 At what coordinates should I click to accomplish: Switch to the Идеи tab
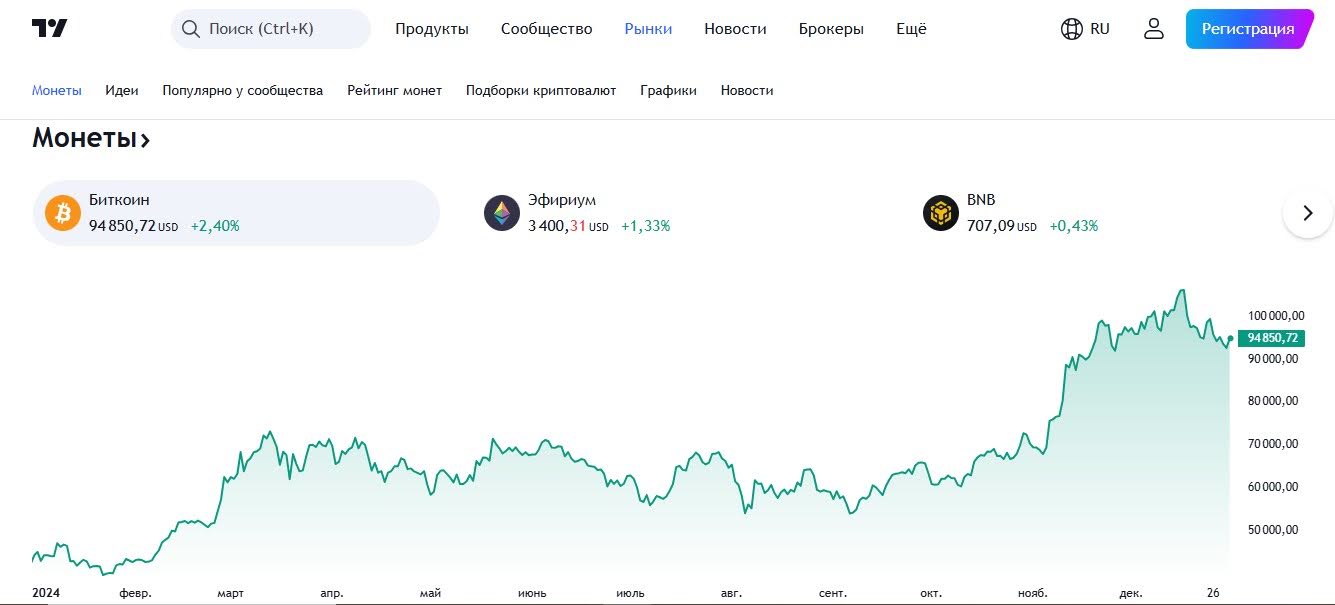(x=122, y=90)
